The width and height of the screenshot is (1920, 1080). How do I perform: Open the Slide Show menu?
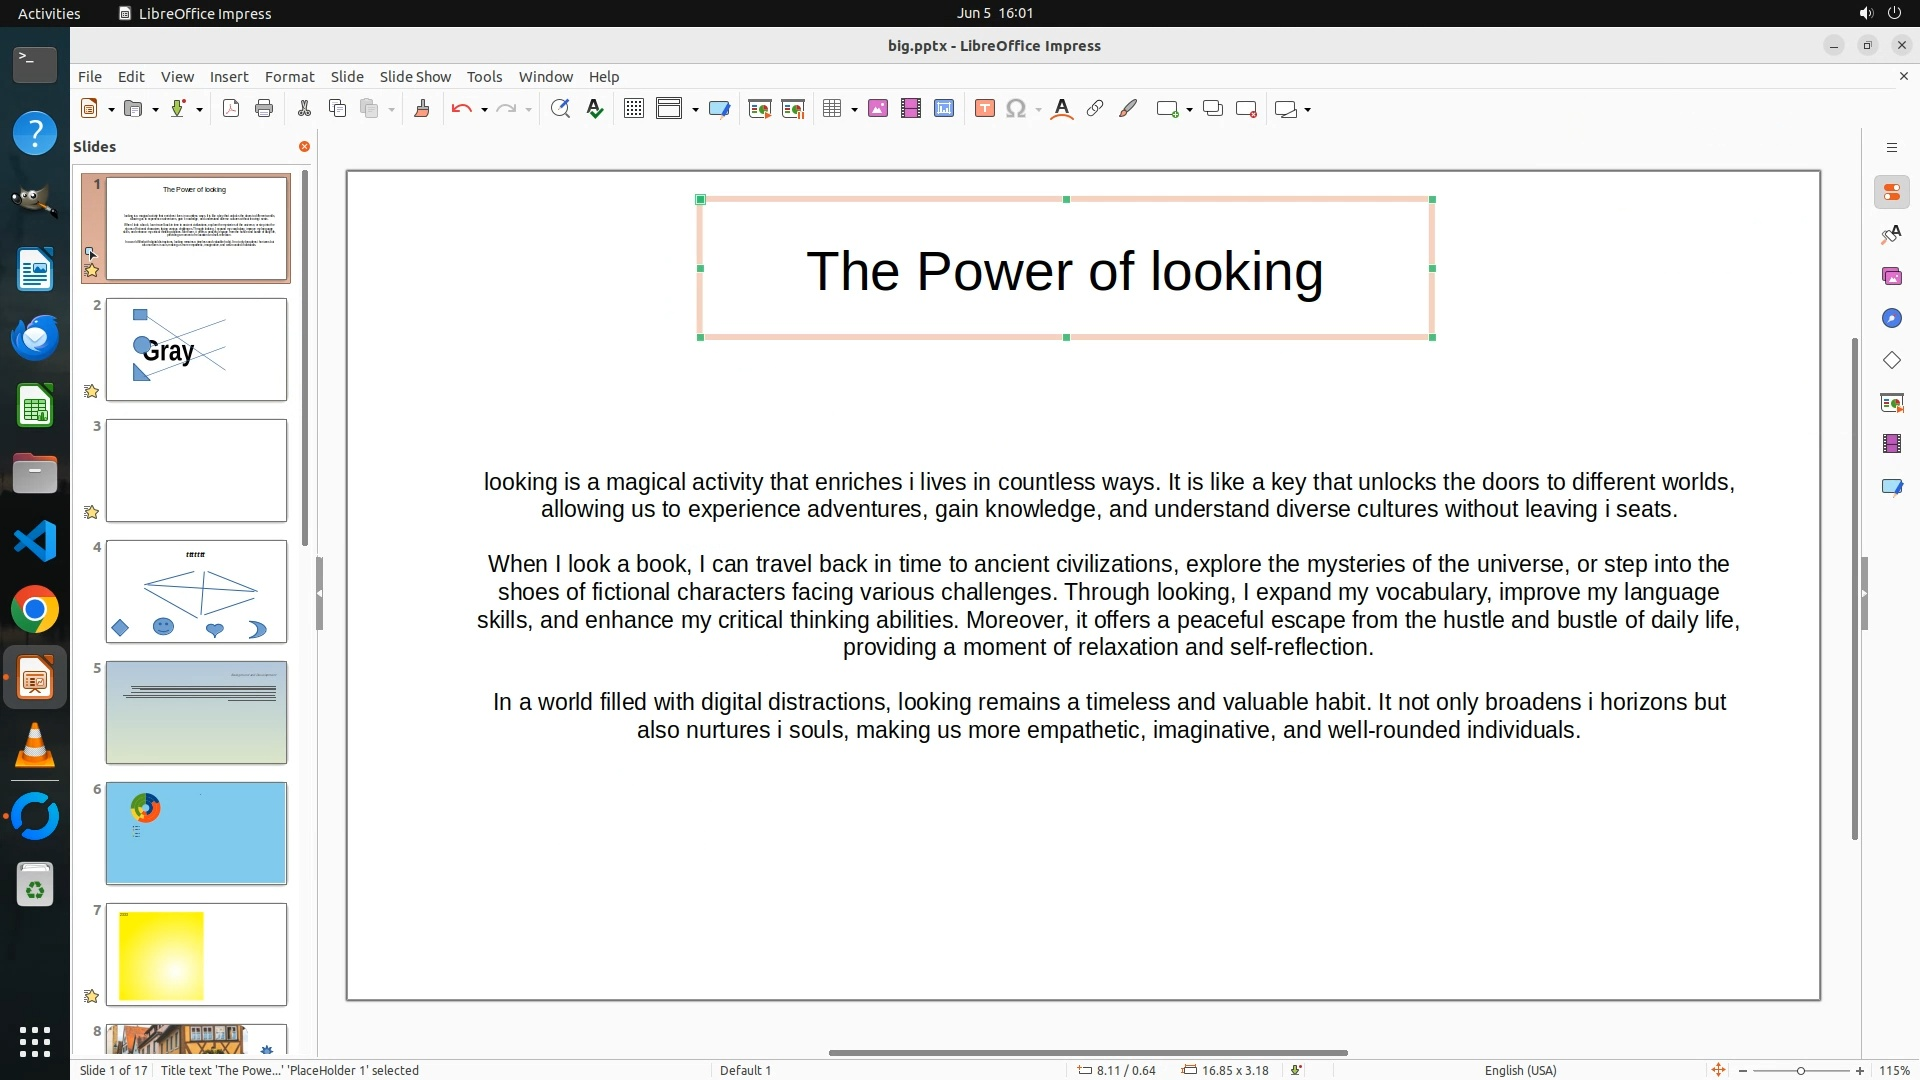(x=414, y=77)
